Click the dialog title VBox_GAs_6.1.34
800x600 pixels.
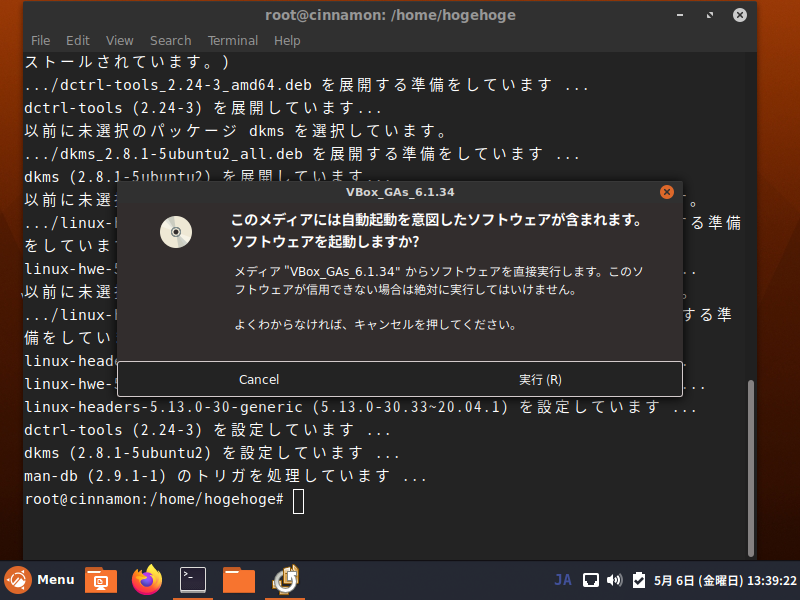pos(400,192)
